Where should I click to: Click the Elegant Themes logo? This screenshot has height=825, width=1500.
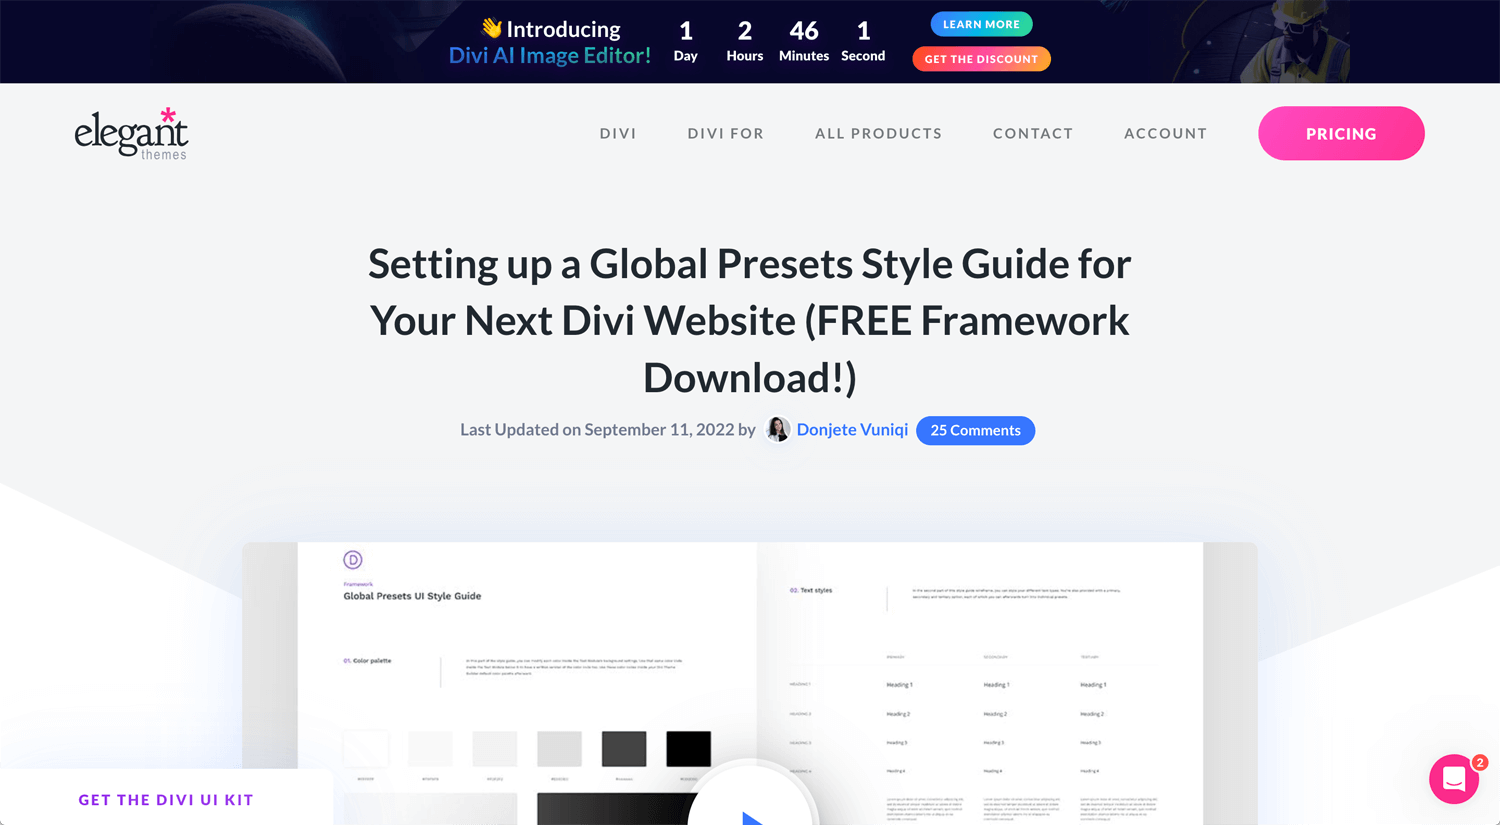[131, 133]
